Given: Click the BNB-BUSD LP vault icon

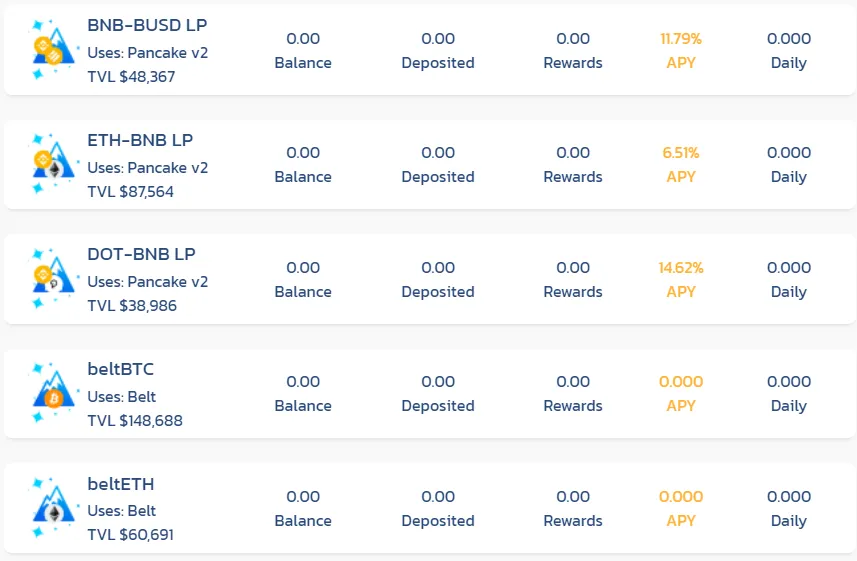Looking at the screenshot, I should 54,50.
